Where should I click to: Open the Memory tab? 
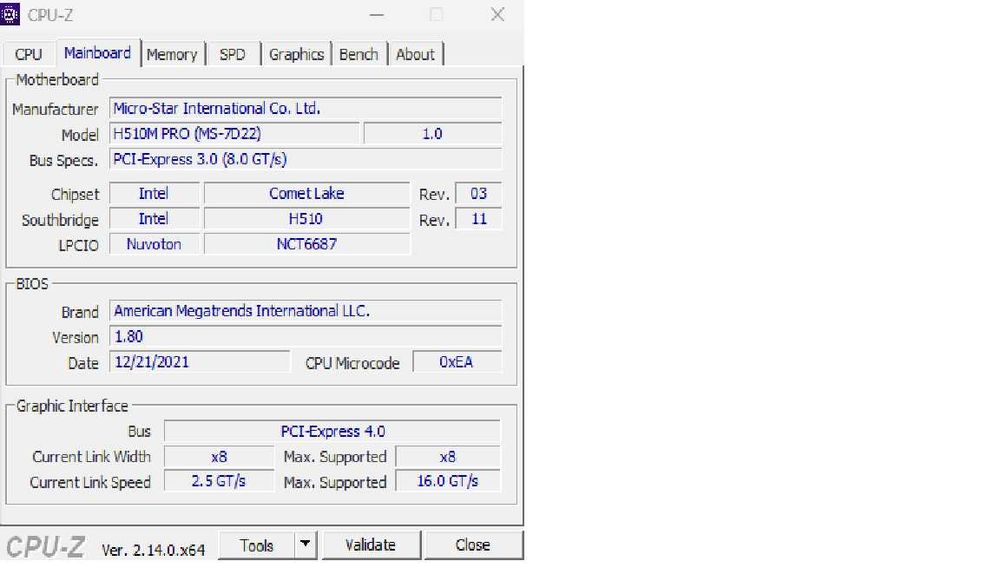(172, 54)
